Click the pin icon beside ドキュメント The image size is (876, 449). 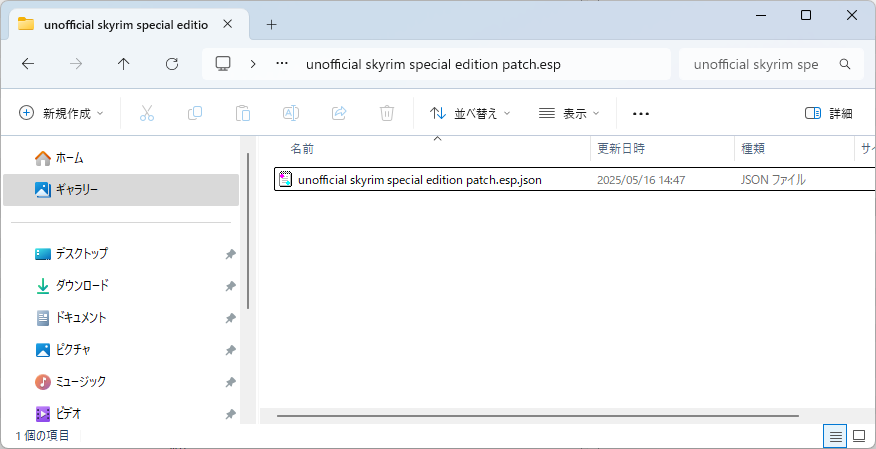(230, 318)
